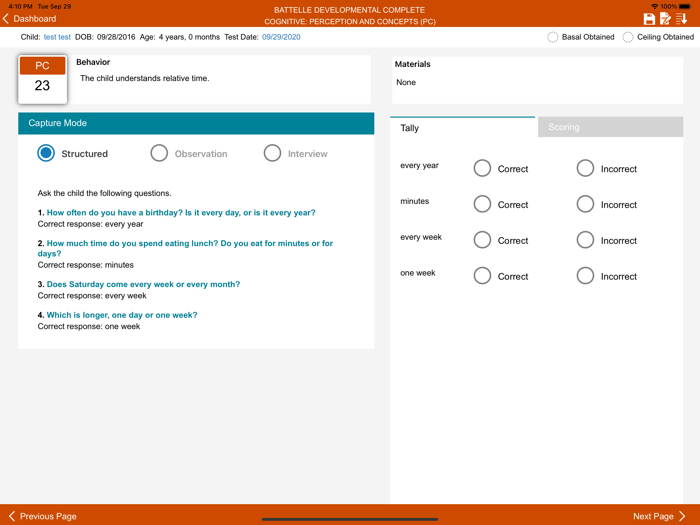Image resolution: width=700 pixels, height=525 pixels.
Task: Tap the Wi-Fi status icon
Action: 654,6
